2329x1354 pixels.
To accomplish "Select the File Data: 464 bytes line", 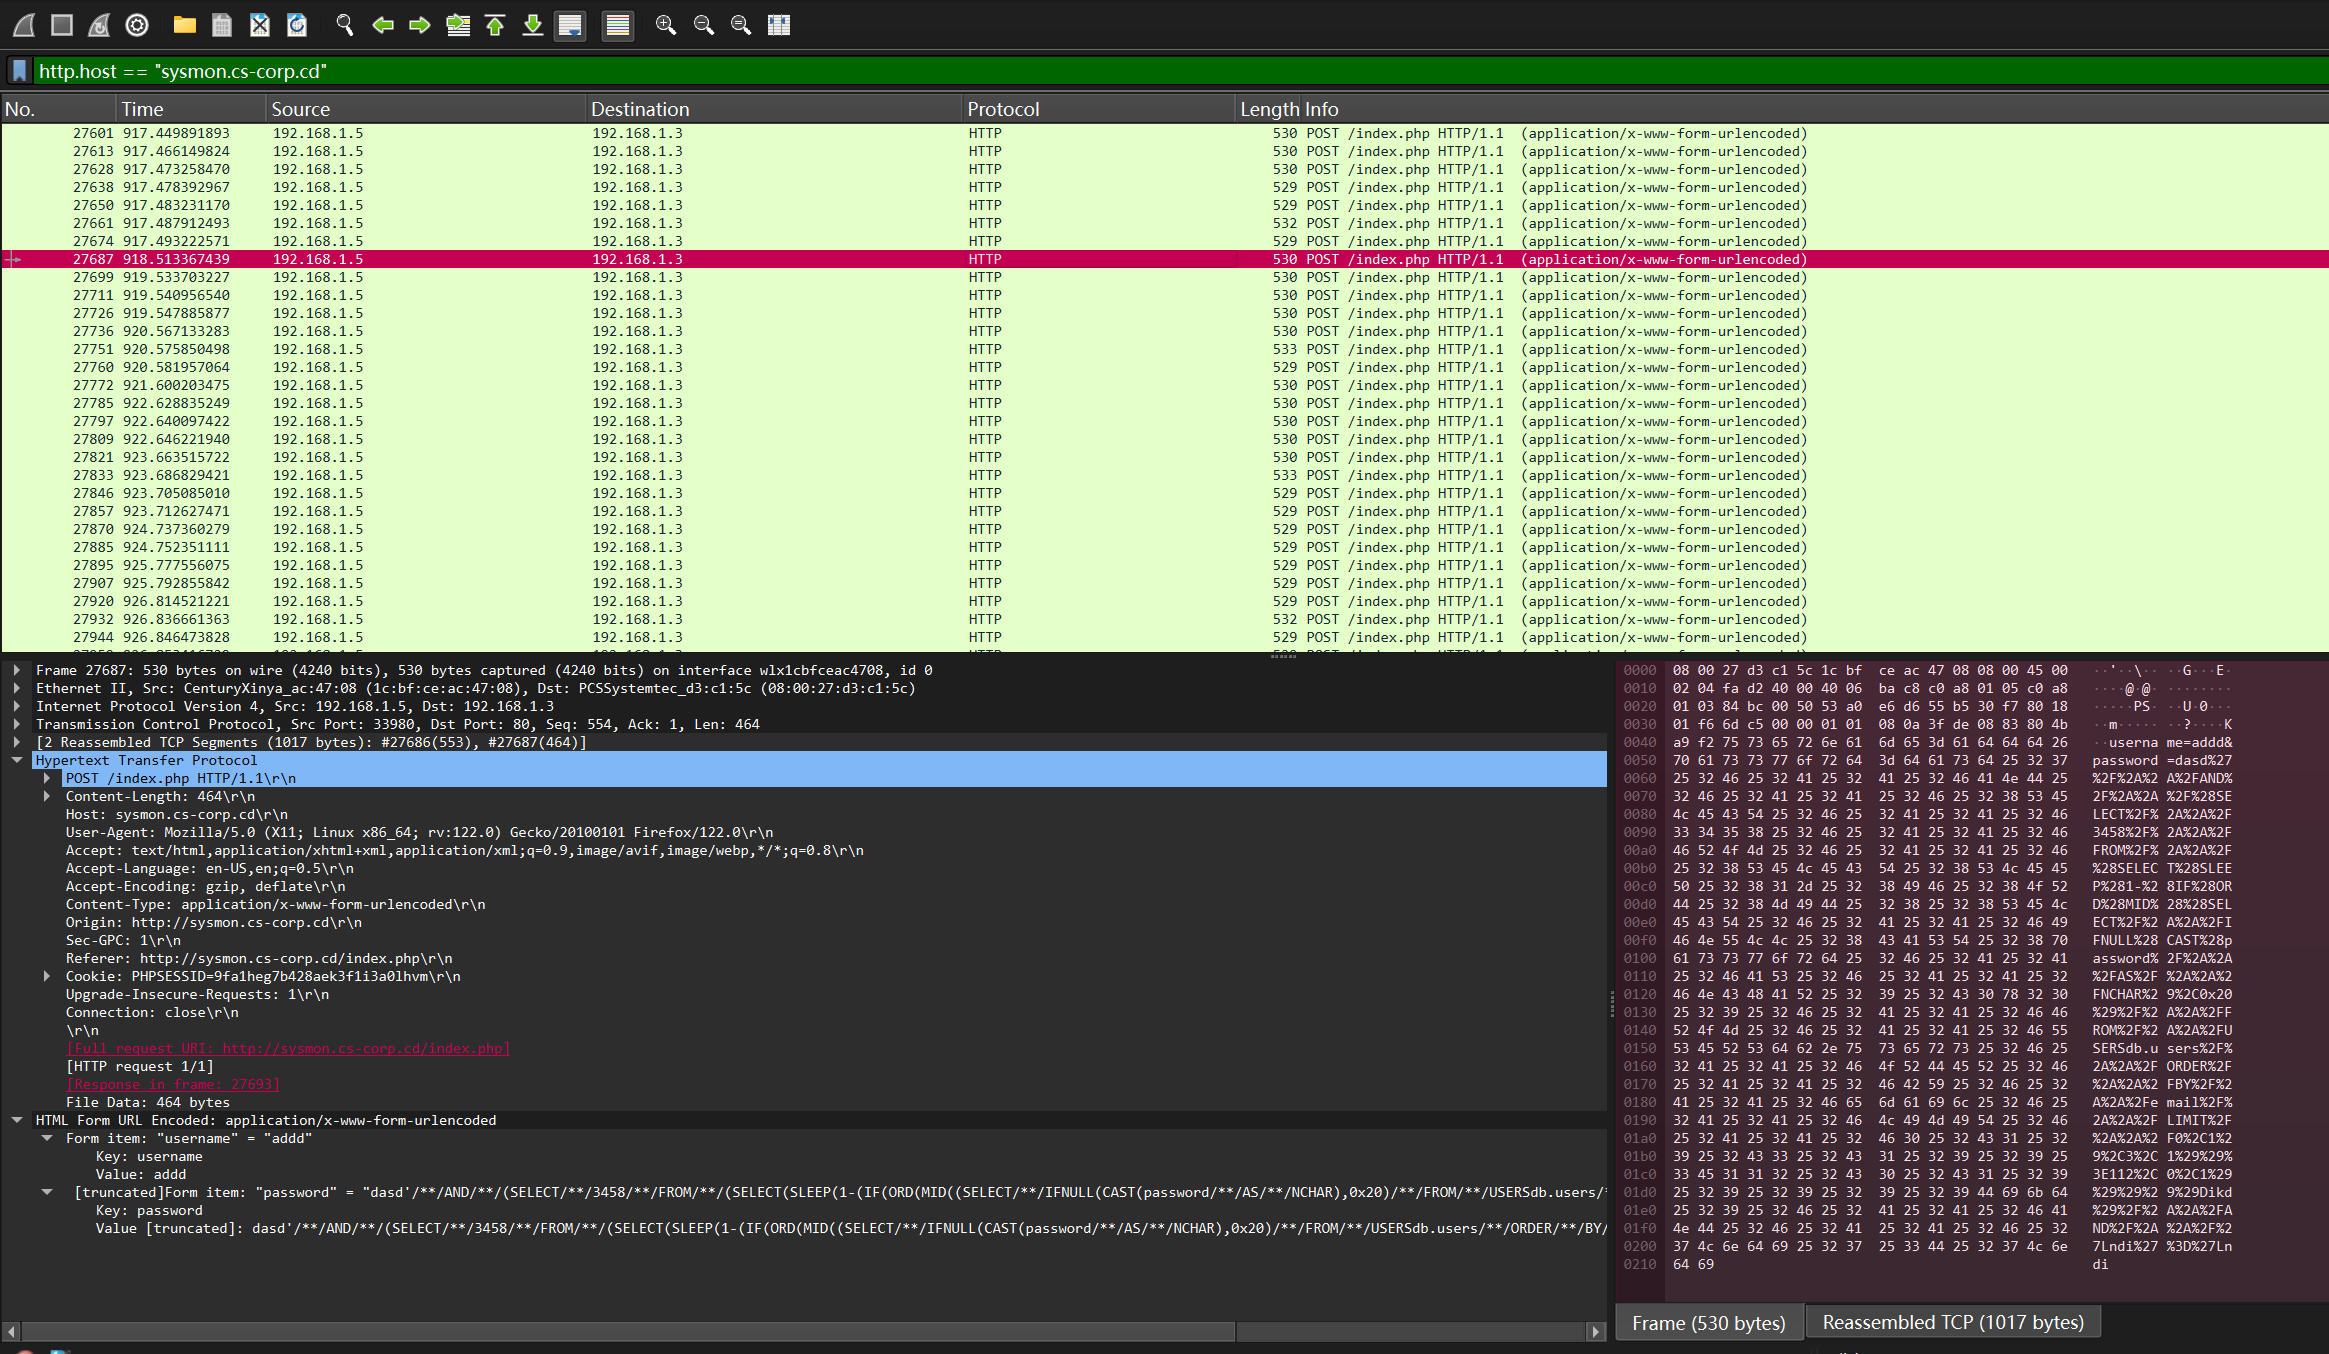I will (148, 1102).
